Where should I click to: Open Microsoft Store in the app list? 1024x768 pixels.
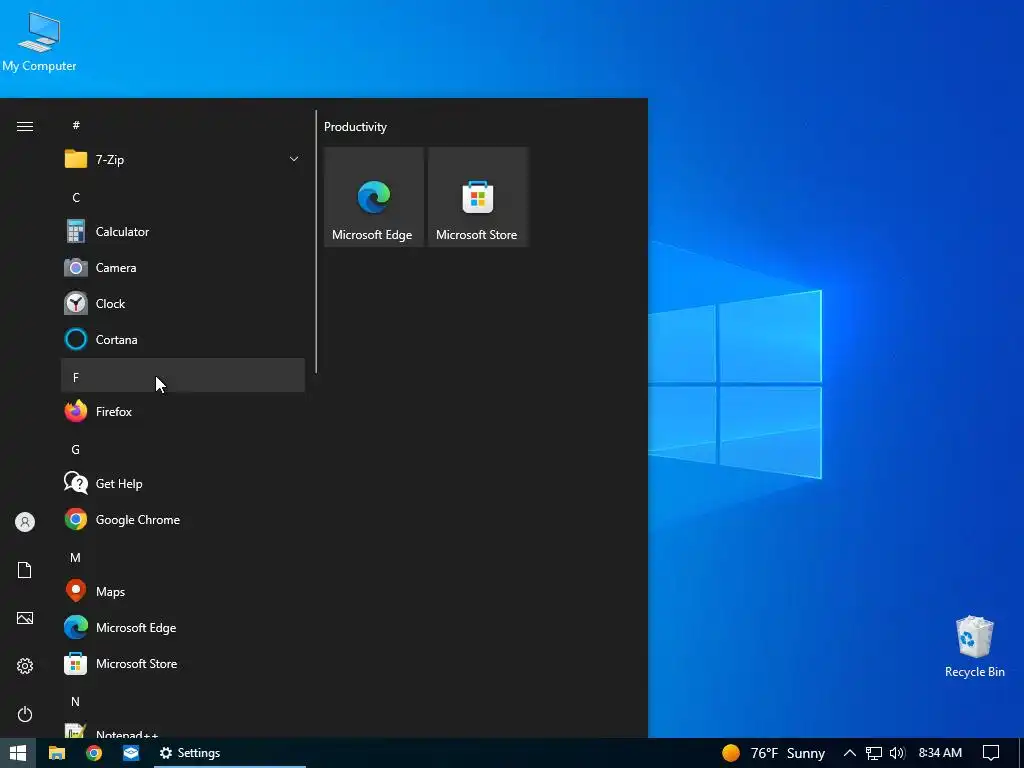tap(183, 664)
